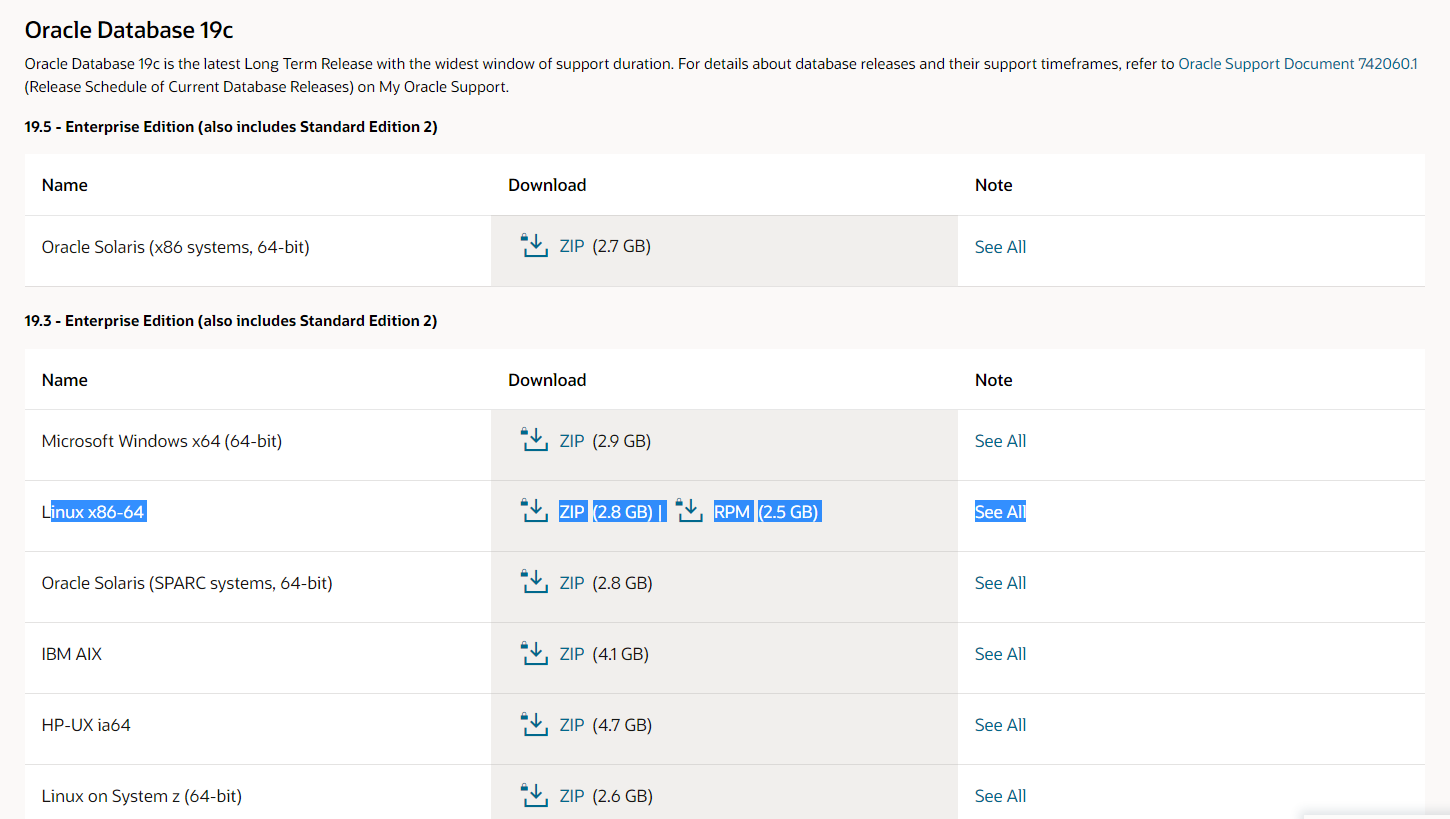Open See All in Linux x86-64 row

[1000, 511]
